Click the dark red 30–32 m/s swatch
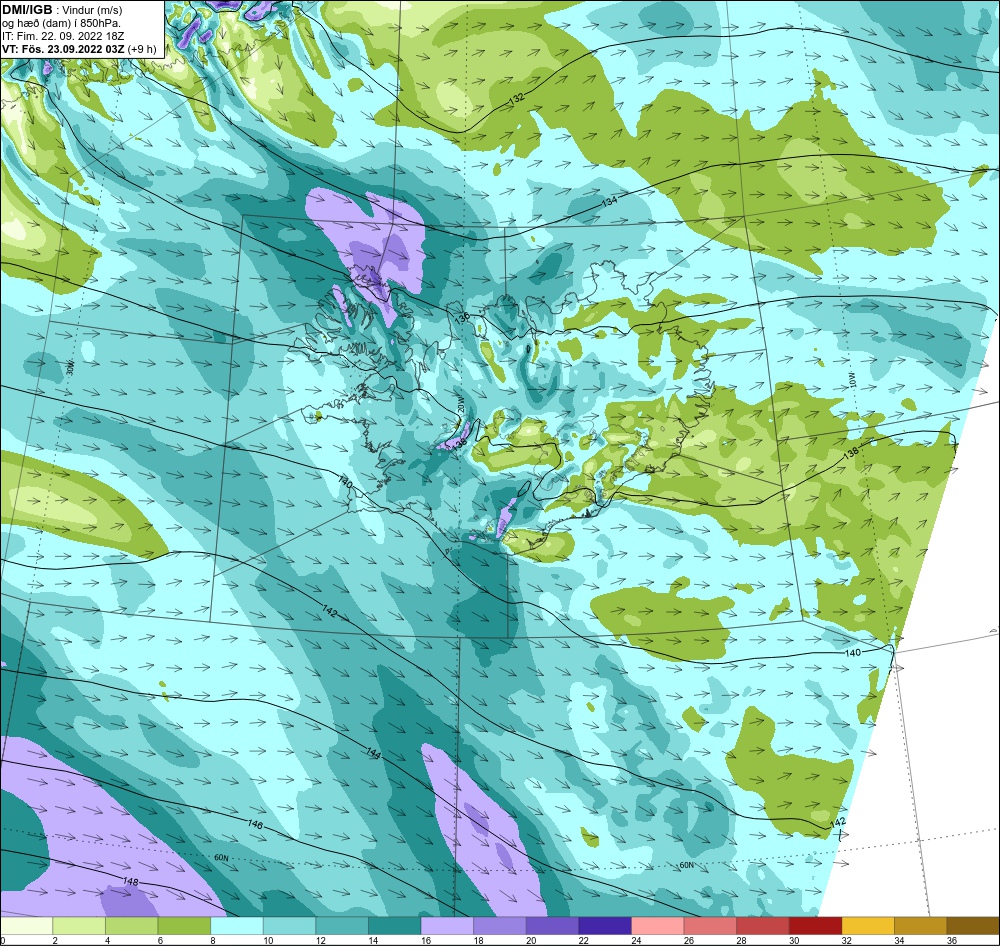The height and width of the screenshot is (946, 1000). (816, 926)
